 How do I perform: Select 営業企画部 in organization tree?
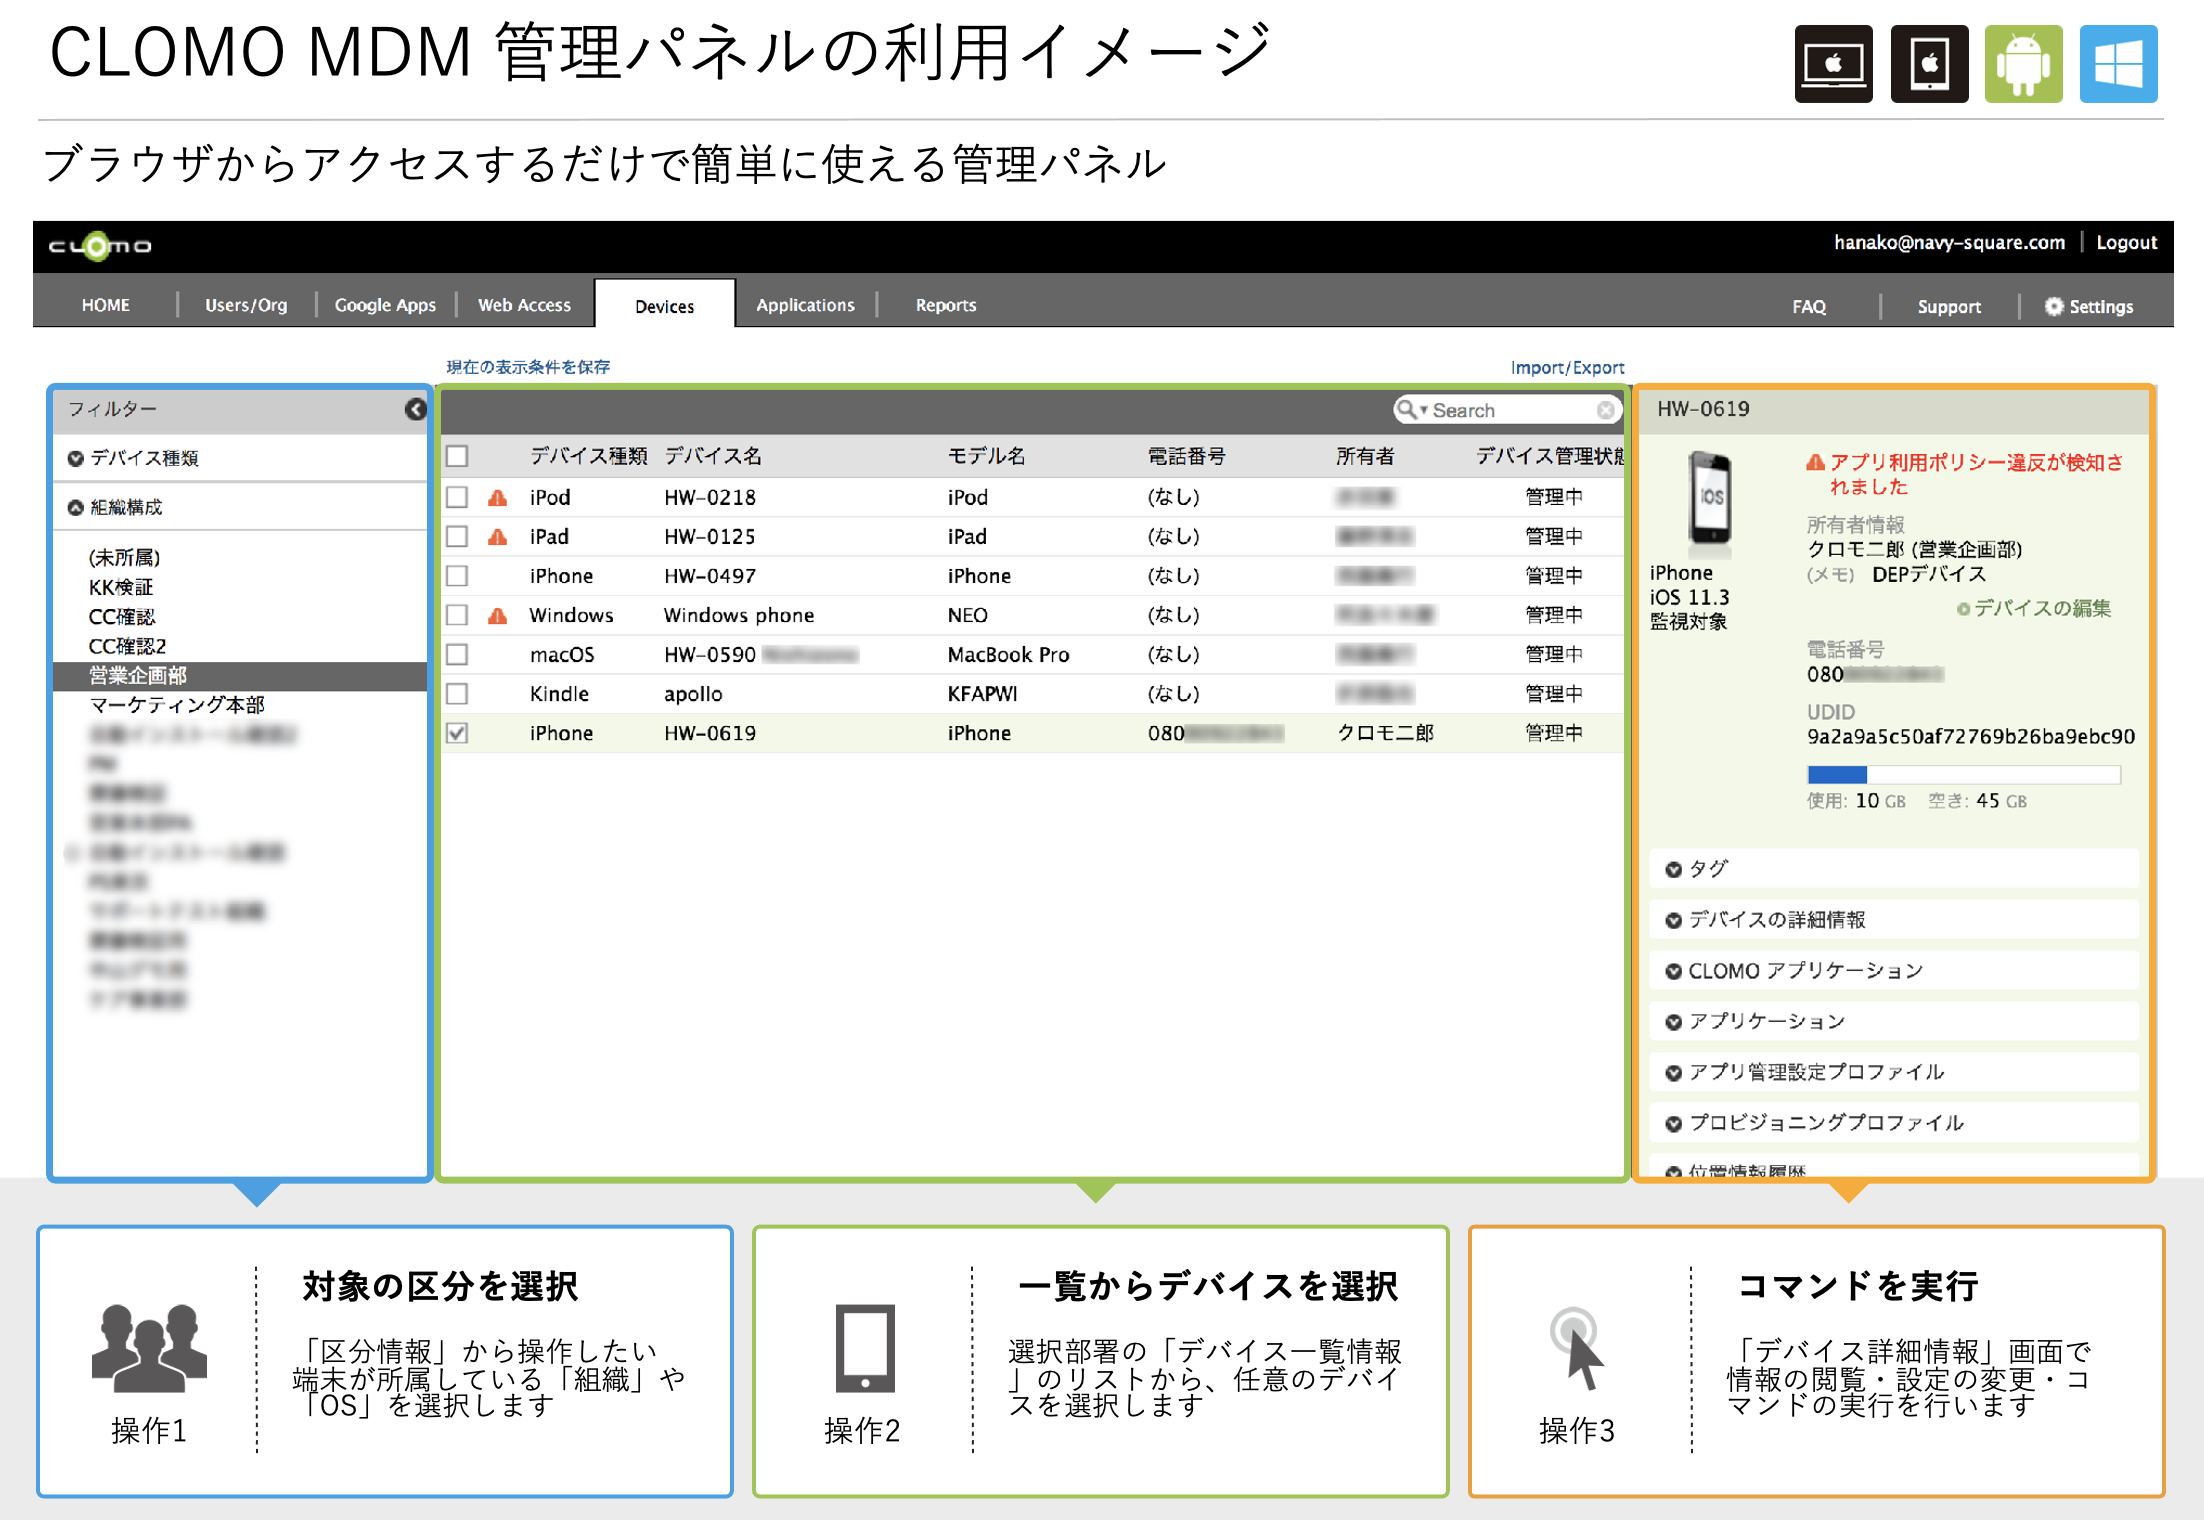(x=240, y=676)
